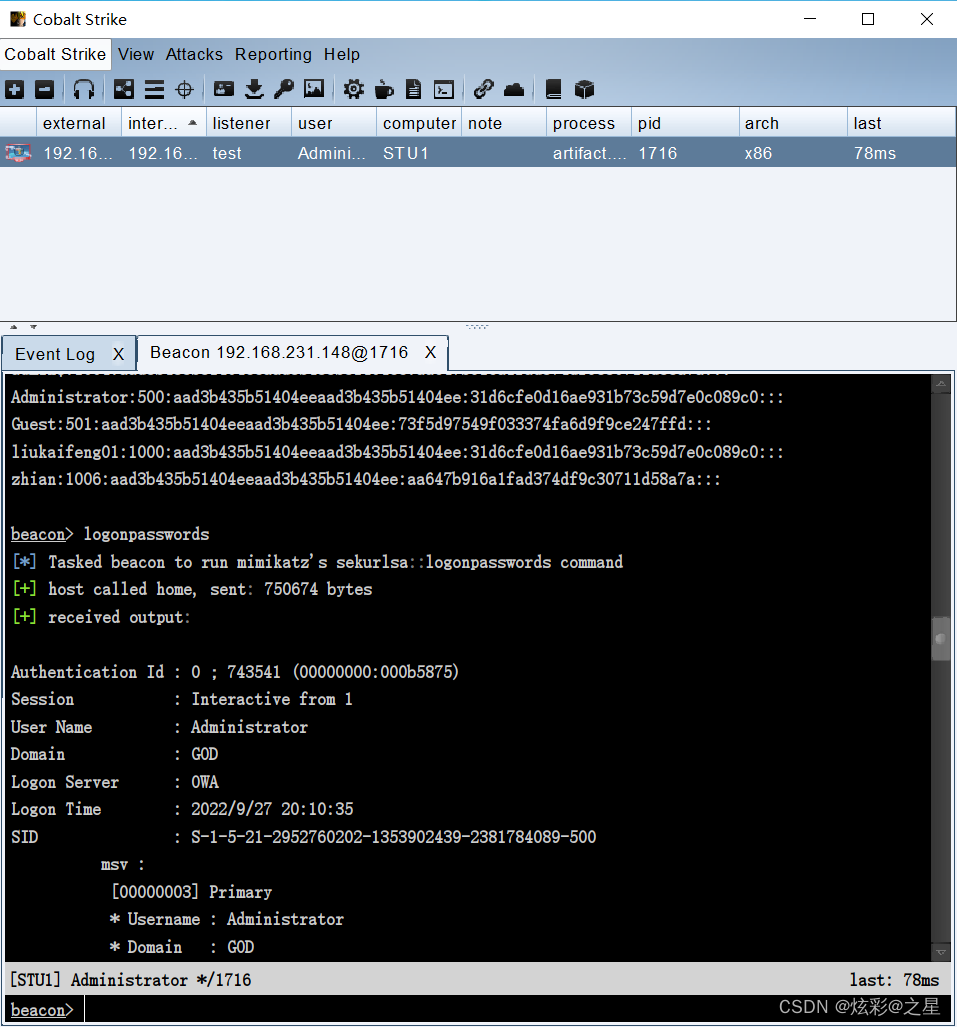Click the cloud icon to manage web server

click(x=514, y=89)
